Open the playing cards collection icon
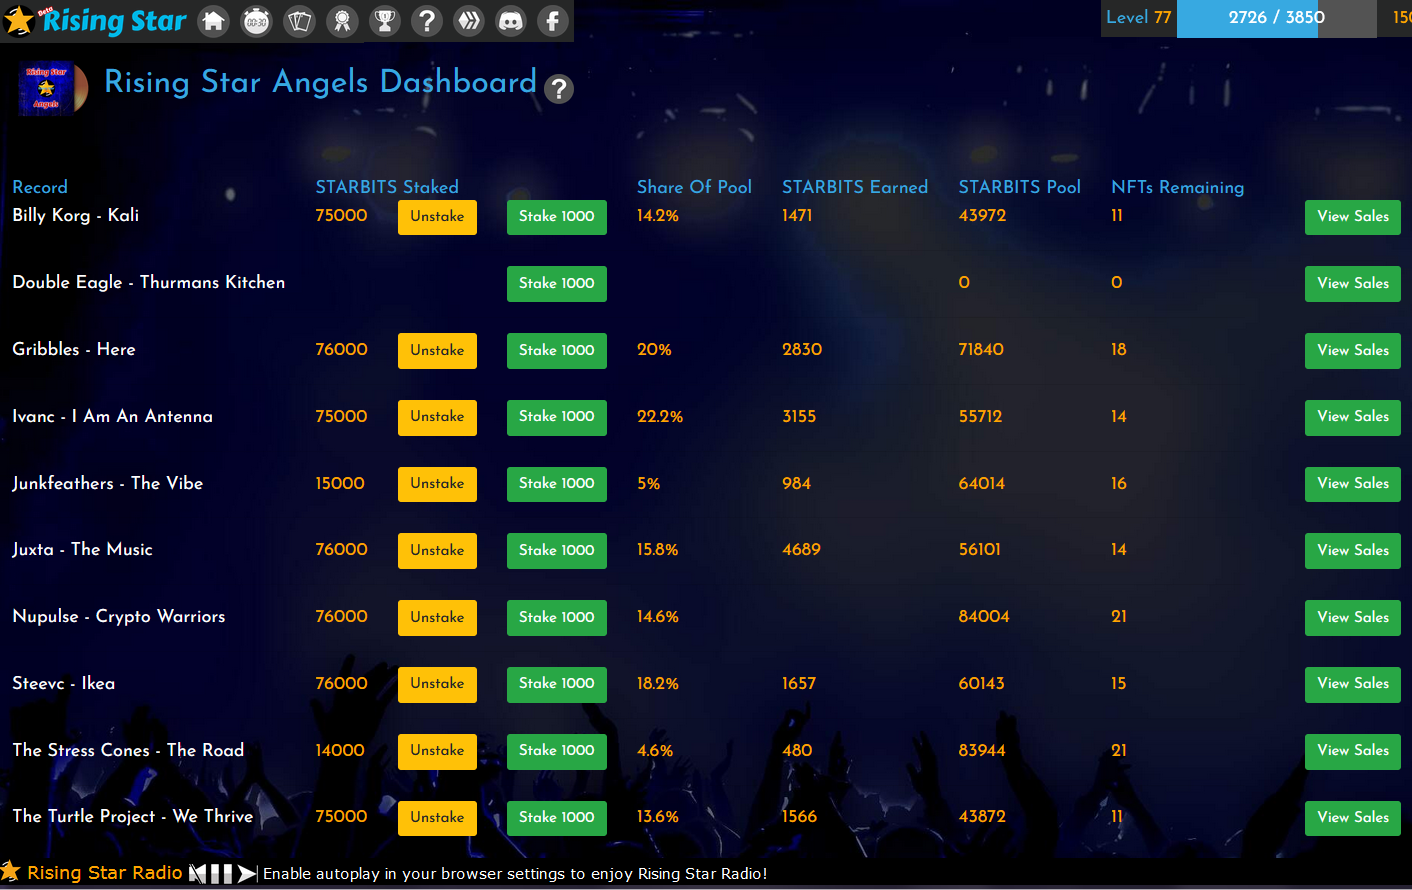 click(x=300, y=21)
